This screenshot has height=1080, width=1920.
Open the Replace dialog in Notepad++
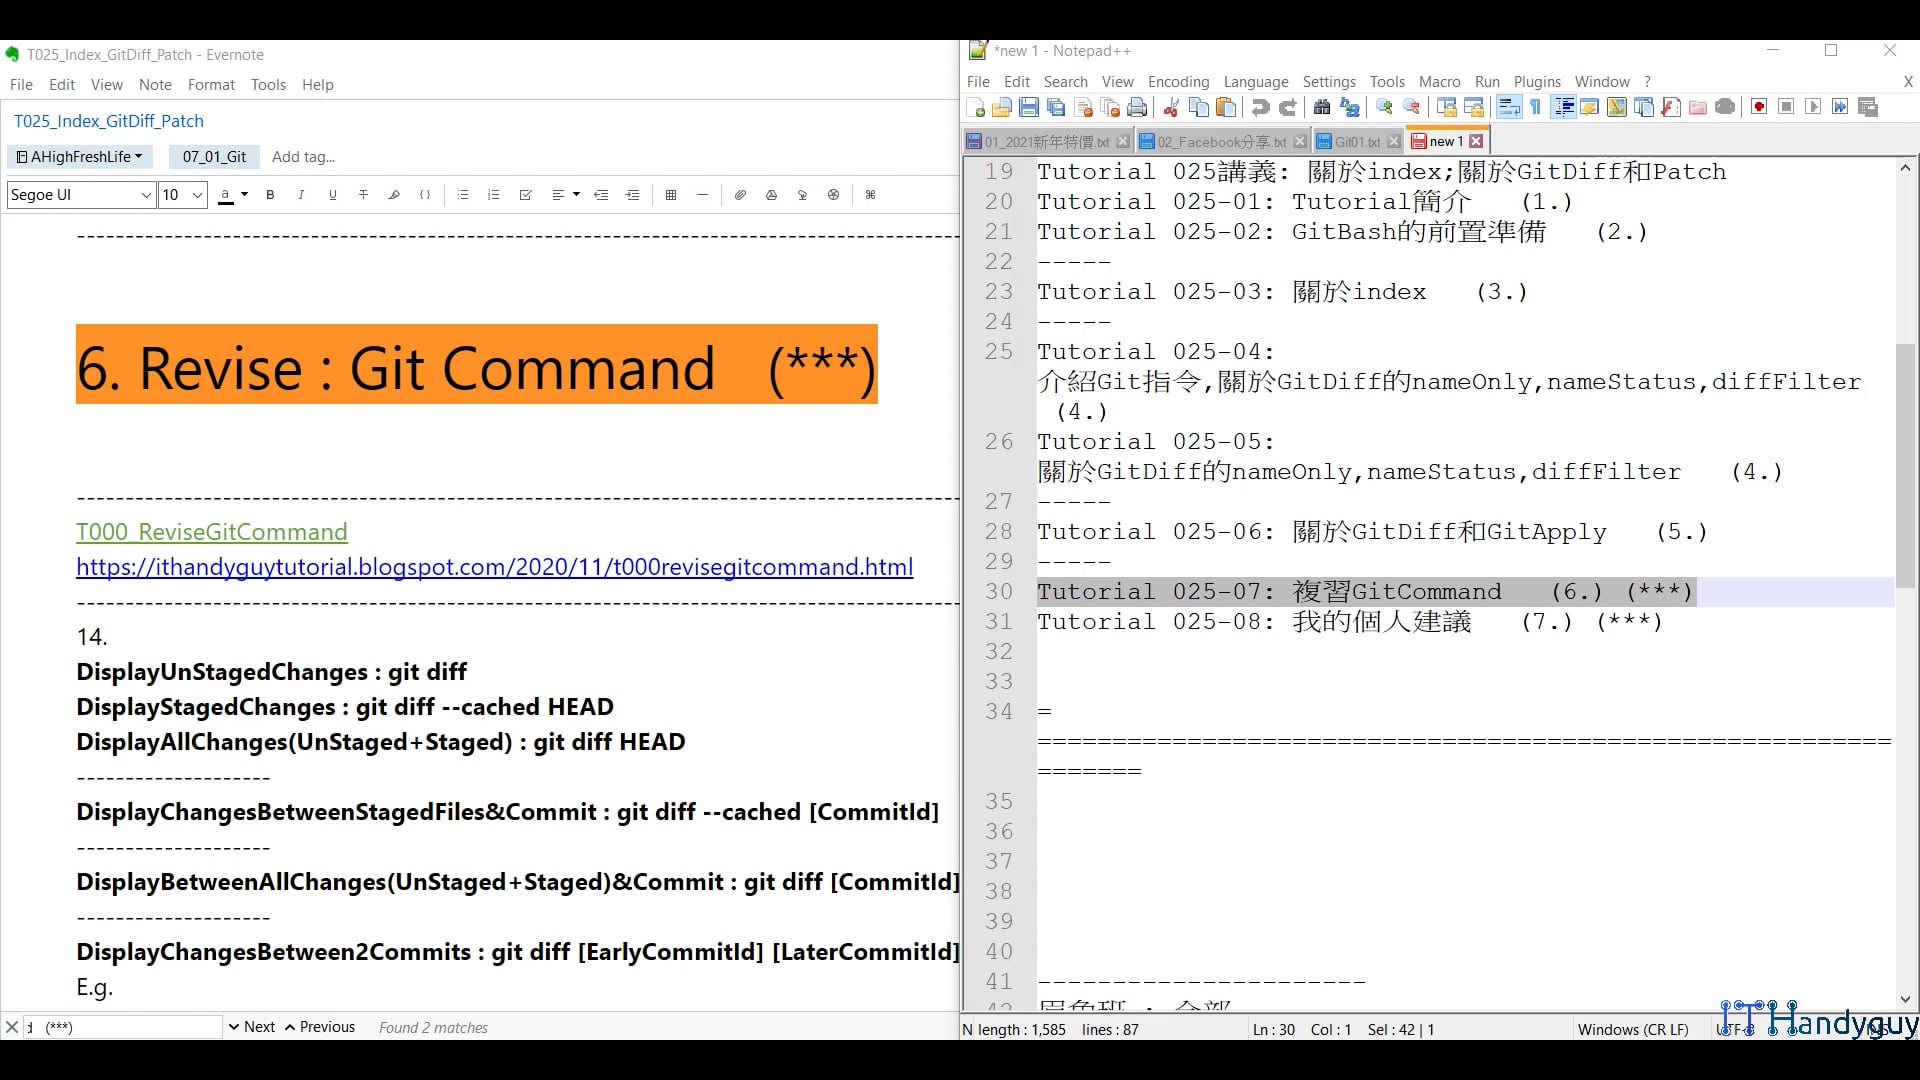tap(1349, 107)
